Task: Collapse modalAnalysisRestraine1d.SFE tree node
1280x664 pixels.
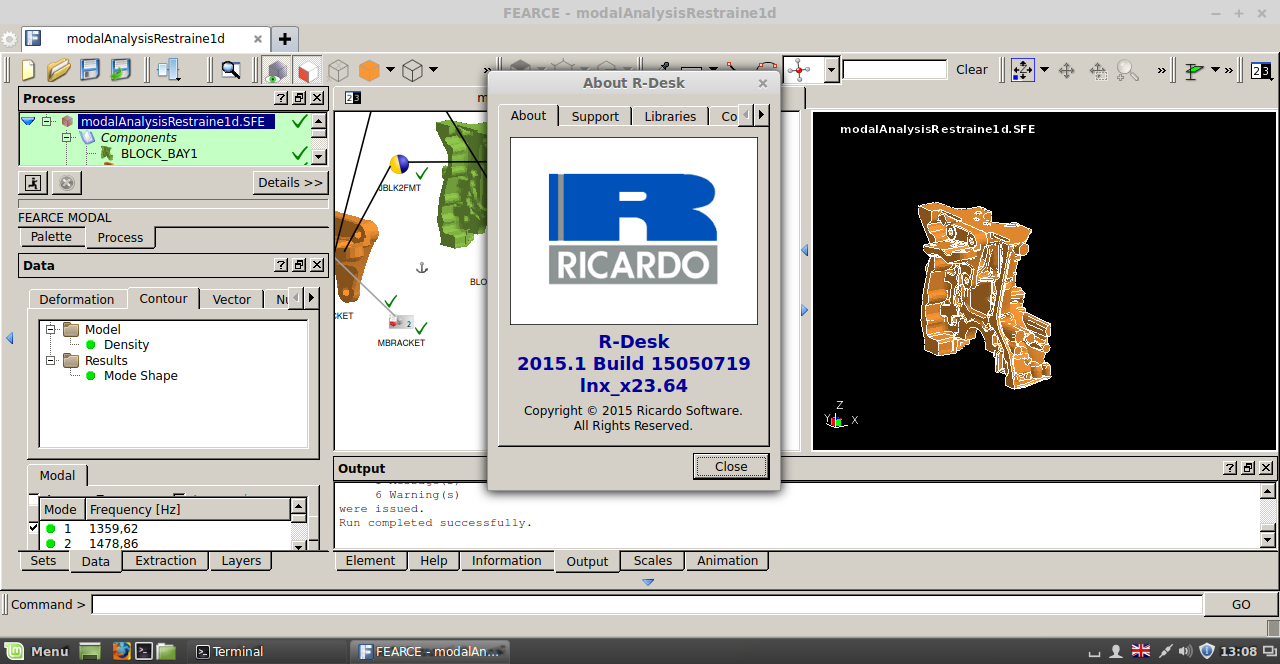Action: click(x=46, y=121)
